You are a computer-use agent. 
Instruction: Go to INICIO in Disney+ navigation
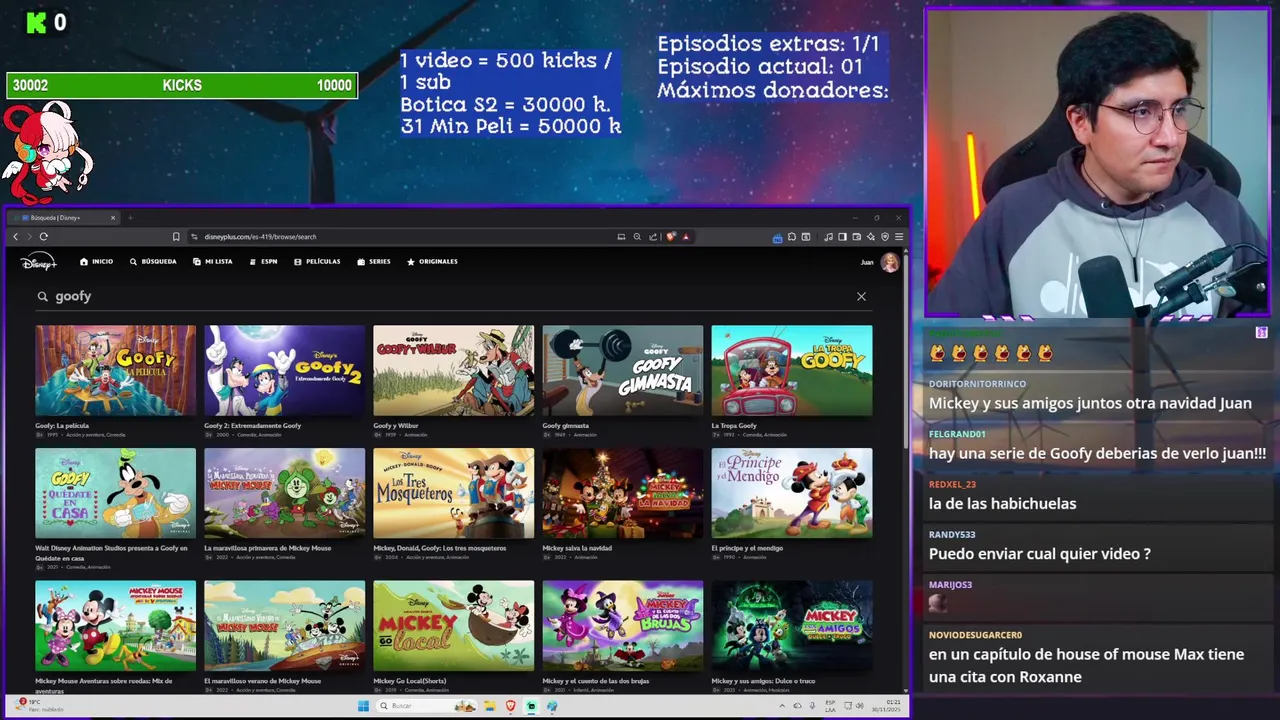coord(96,262)
